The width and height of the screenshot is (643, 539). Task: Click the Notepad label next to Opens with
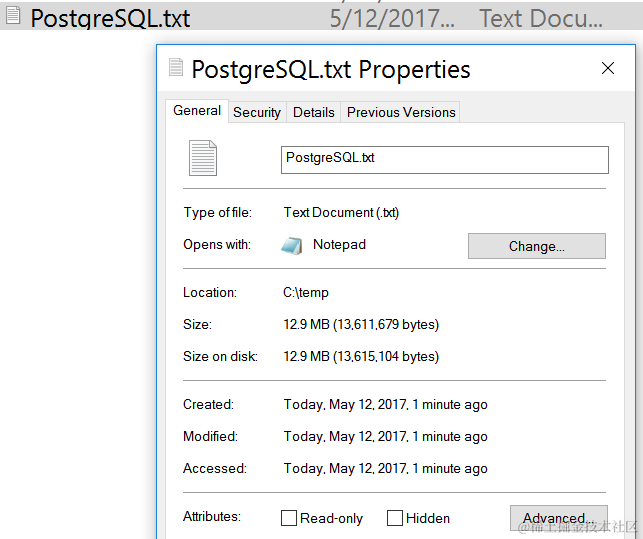tap(339, 245)
